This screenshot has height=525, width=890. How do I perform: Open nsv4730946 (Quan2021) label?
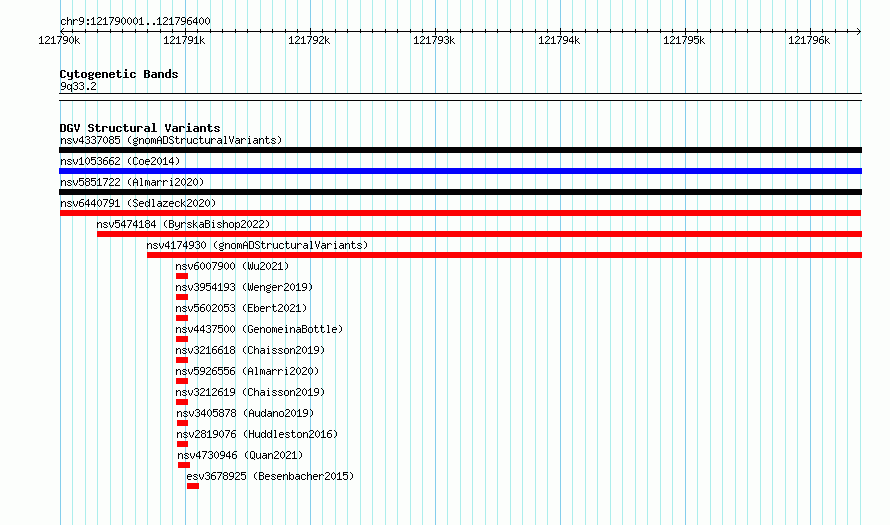tap(240, 455)
